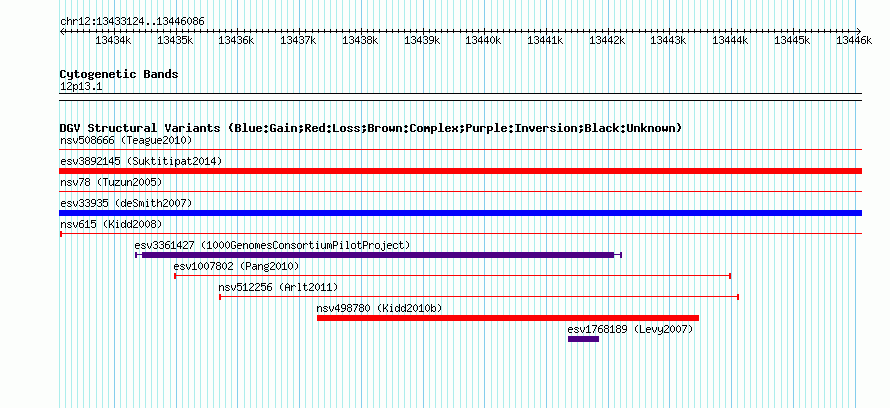Select the 12p13.1 band label
Screen dimensions: 890x408
click(x=81, y=87)
